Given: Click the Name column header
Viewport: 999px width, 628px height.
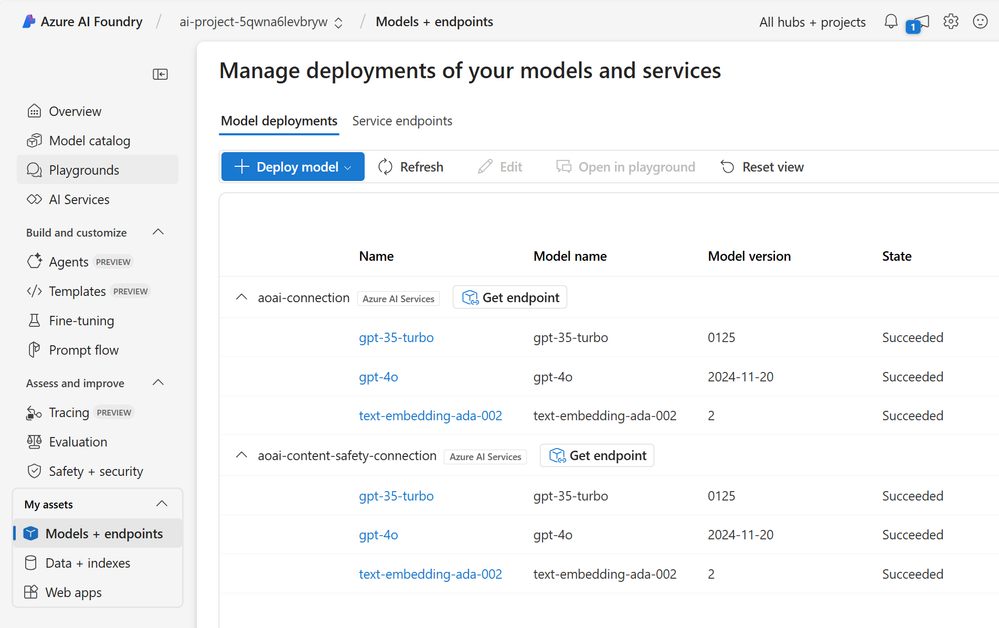Looking at the screenshot, I should click(x=376, y=256).
